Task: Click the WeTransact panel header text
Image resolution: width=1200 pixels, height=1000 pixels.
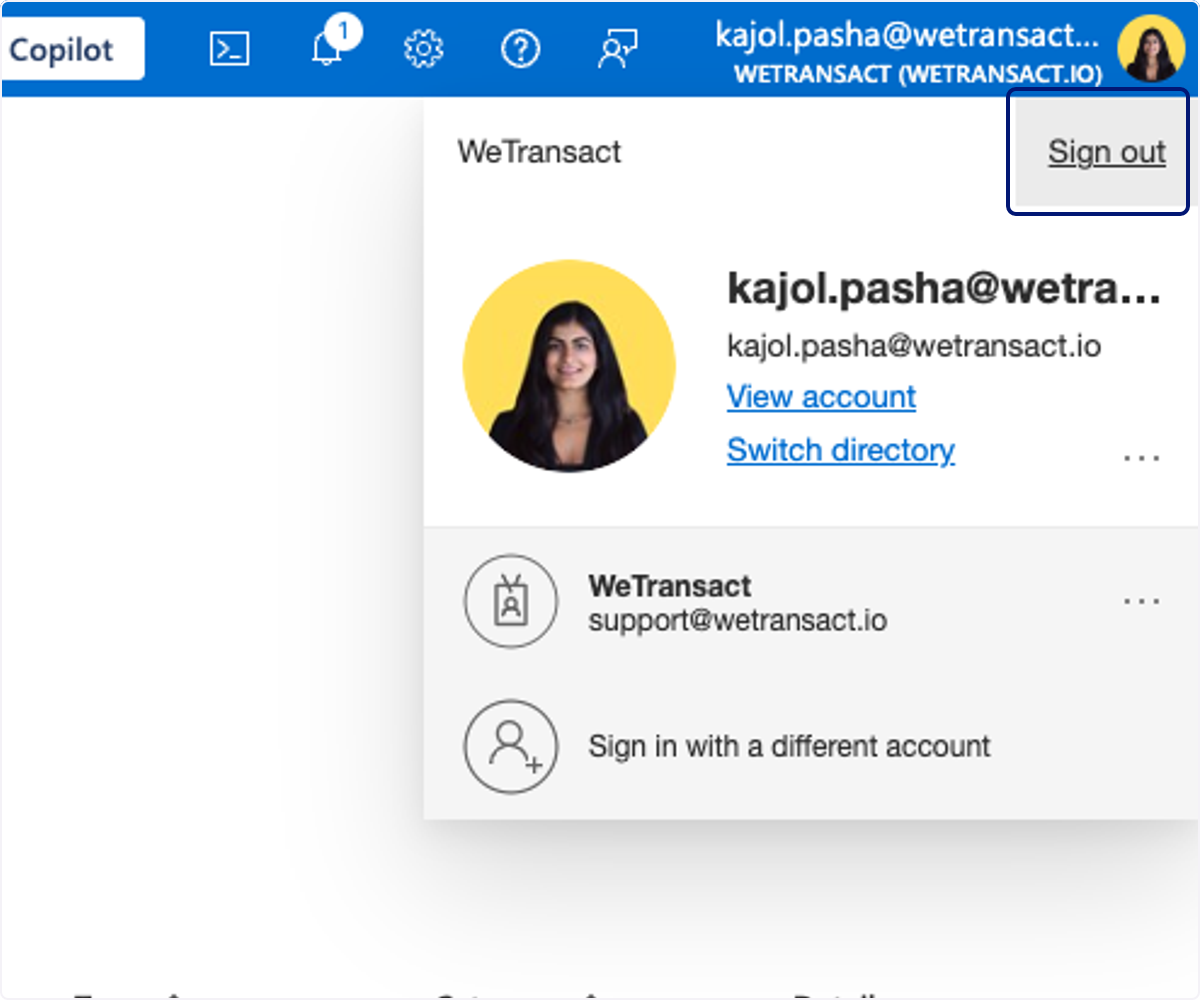Action: 539,152
